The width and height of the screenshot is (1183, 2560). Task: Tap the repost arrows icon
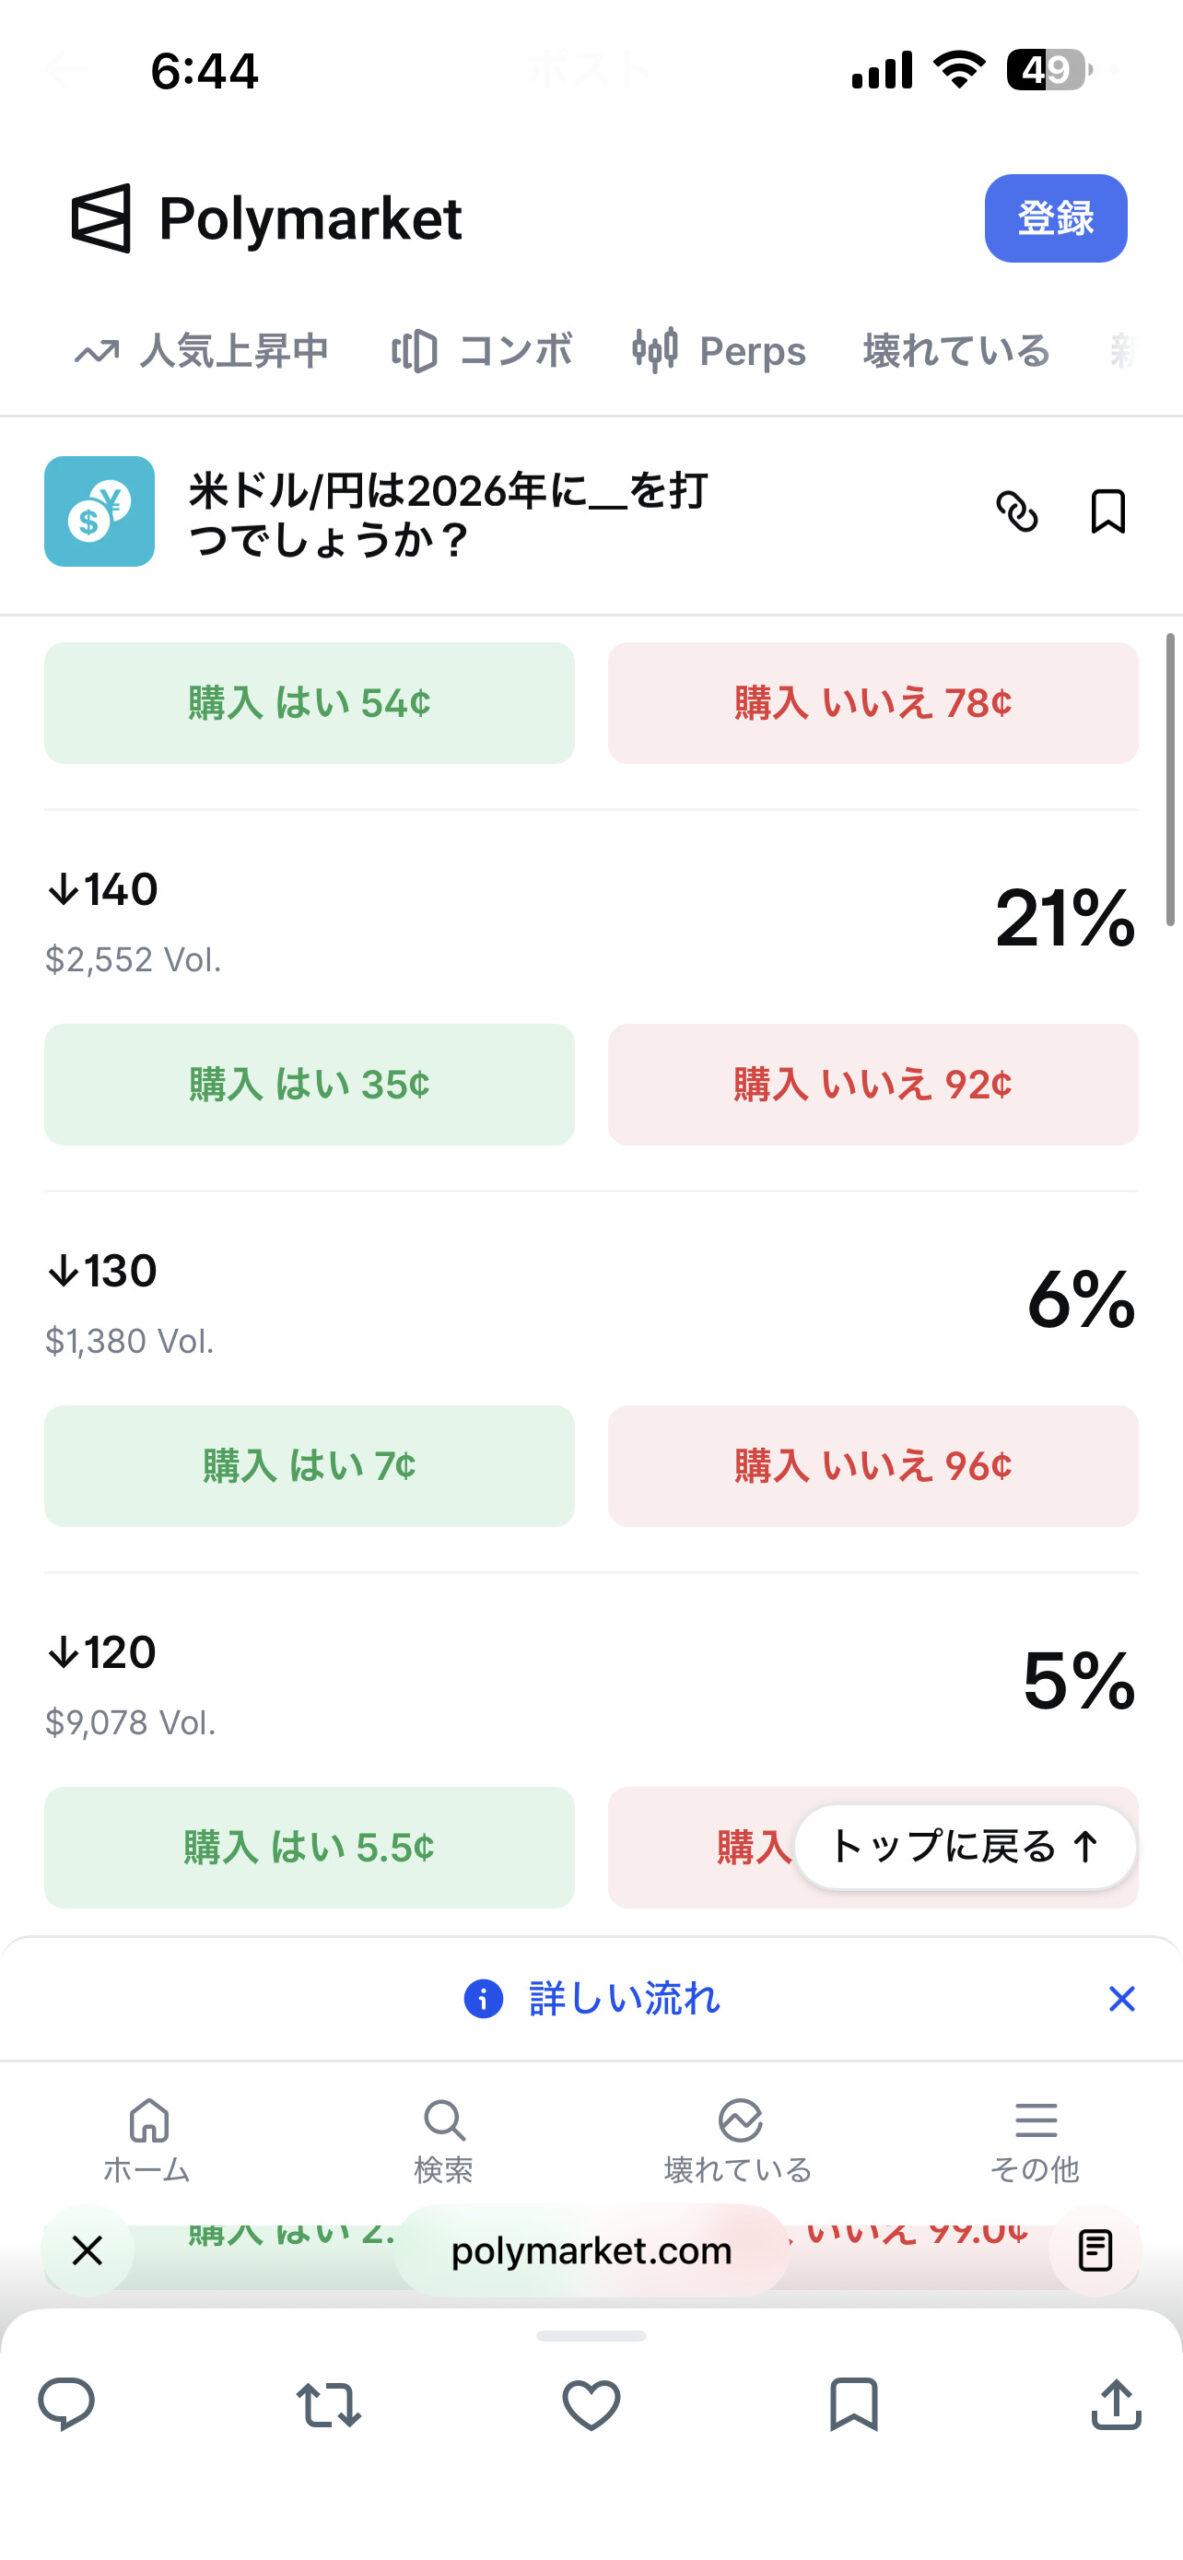(329, 2405)
